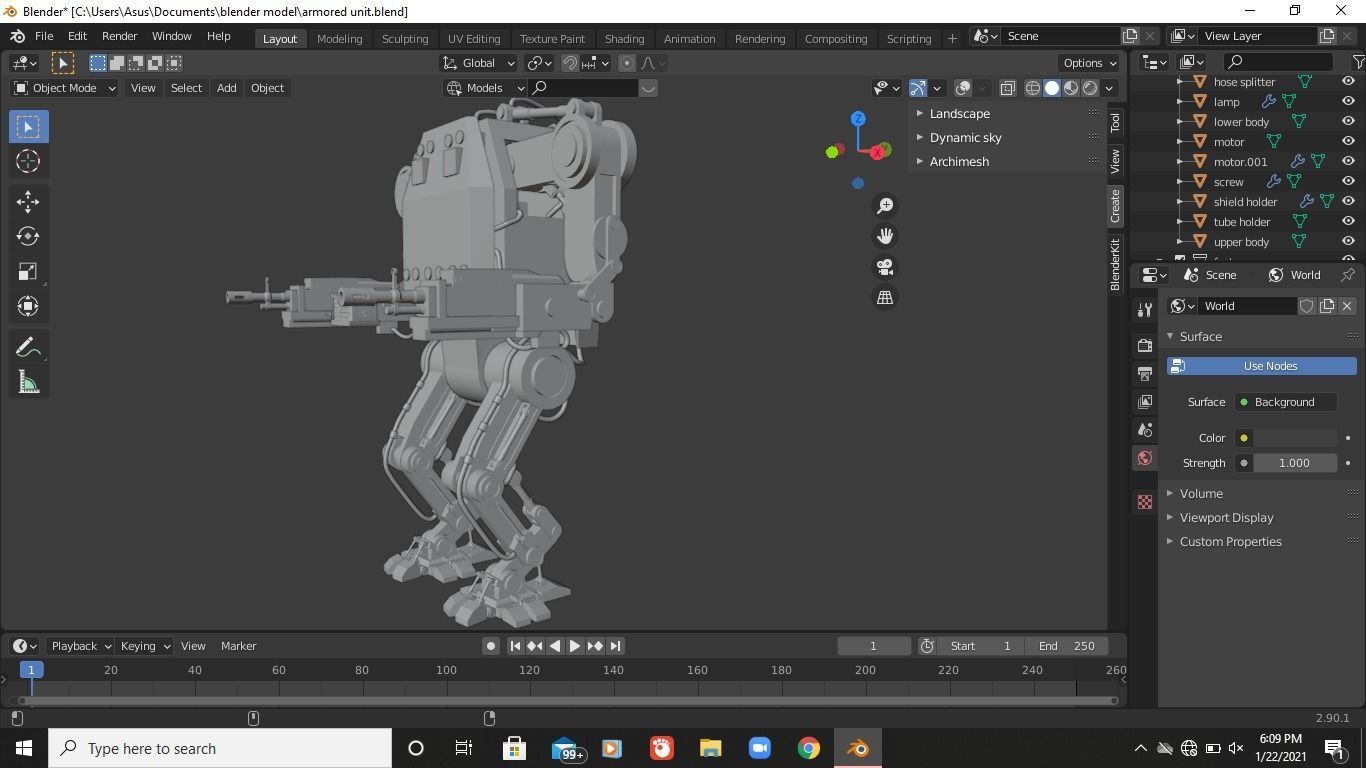Switch perspective/orthographic grid icon
This screenshot has height=768, width=1366.
[885, 298]
